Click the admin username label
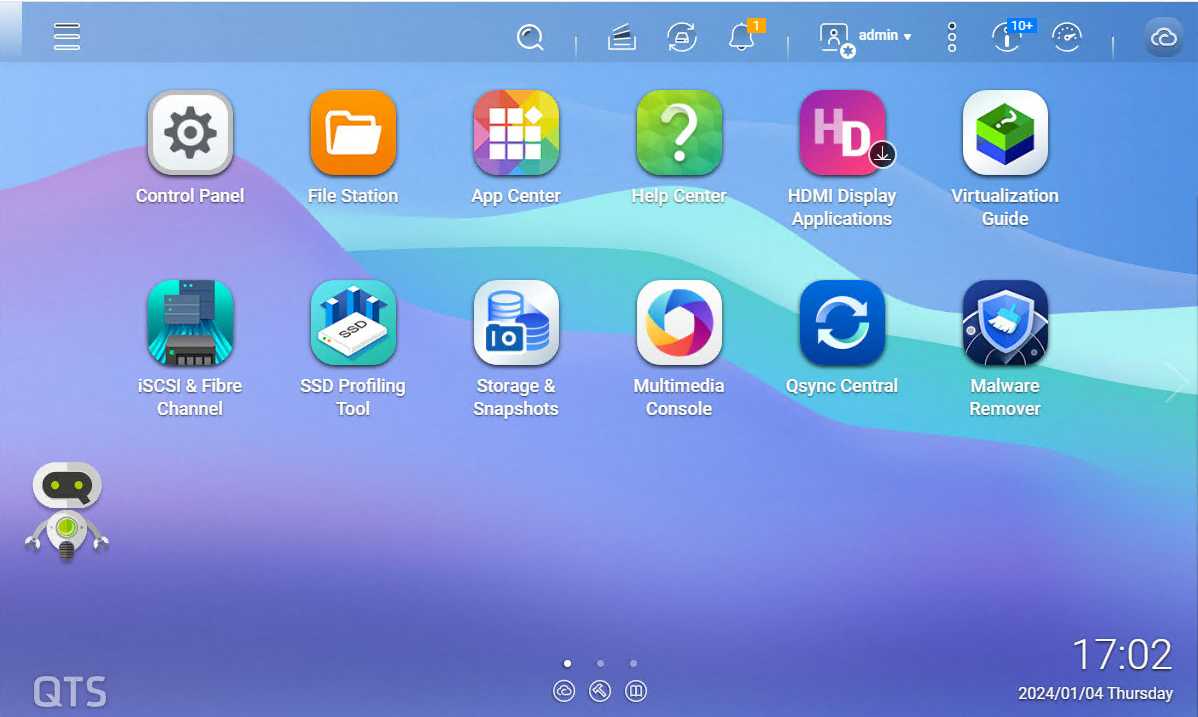 [x=878, y=35]
